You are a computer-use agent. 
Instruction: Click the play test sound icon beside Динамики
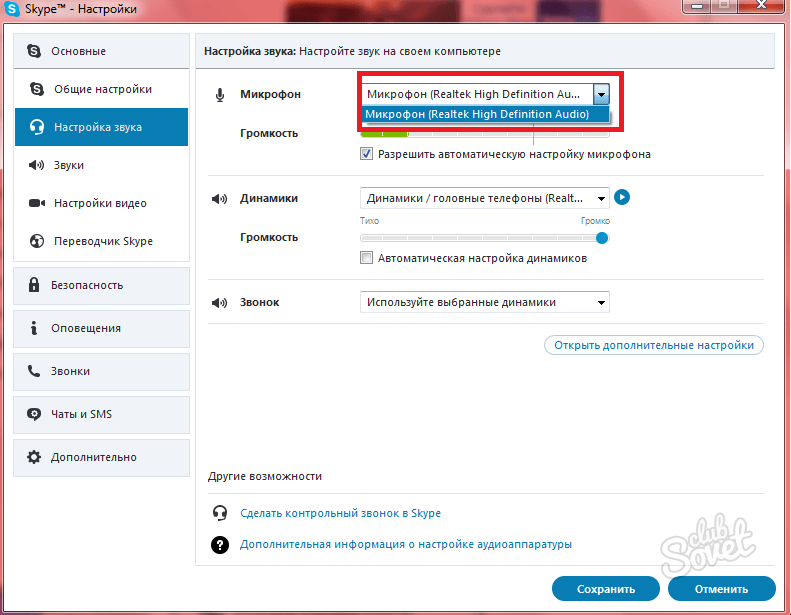(621, 198)
